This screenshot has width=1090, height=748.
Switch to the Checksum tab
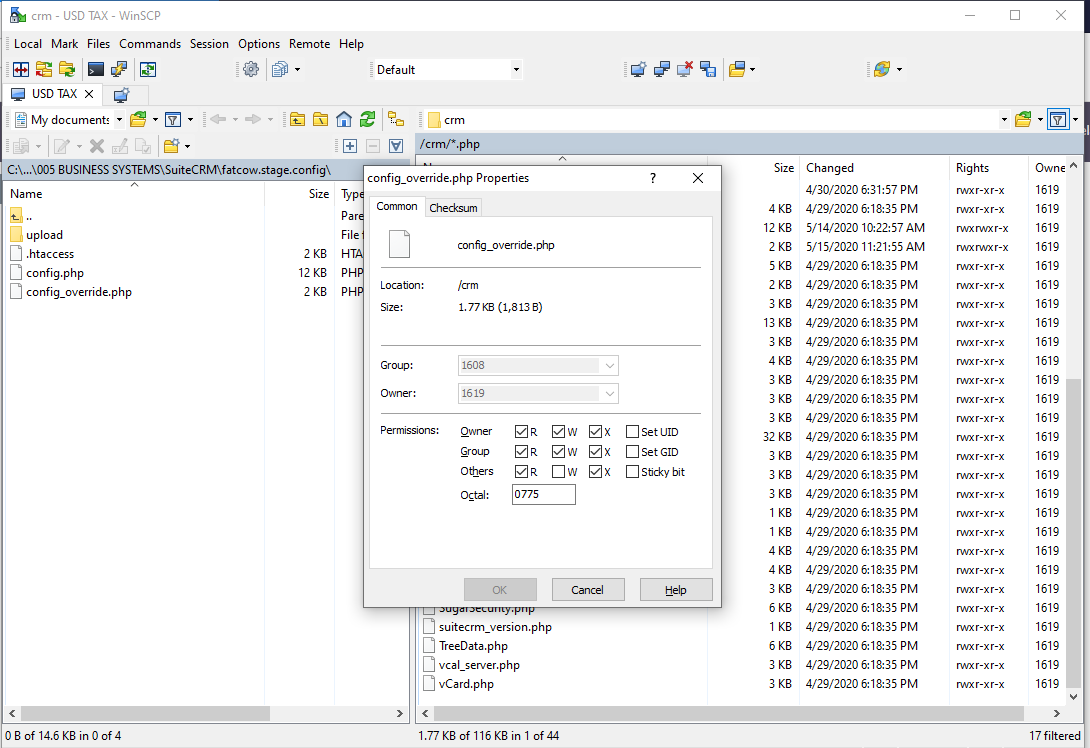(x=453, y=208)
